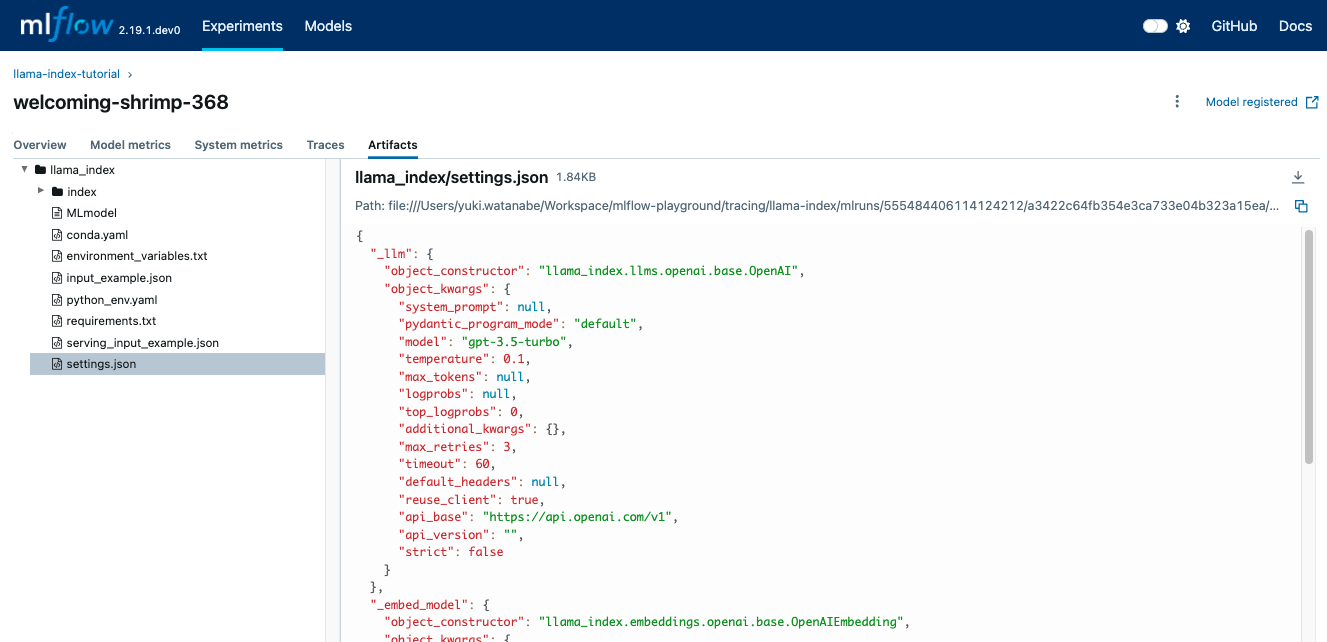Go to llama-index-tutorial experiment breadcrumb
1327x642 pixels.
(66, 74)
